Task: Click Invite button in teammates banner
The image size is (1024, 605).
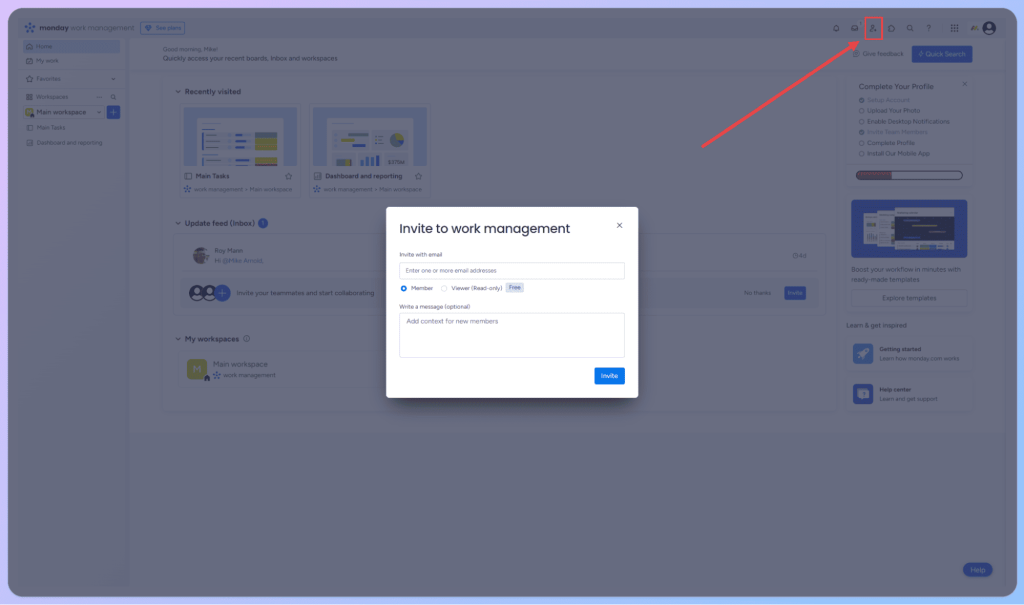Action: pos(795,293)
